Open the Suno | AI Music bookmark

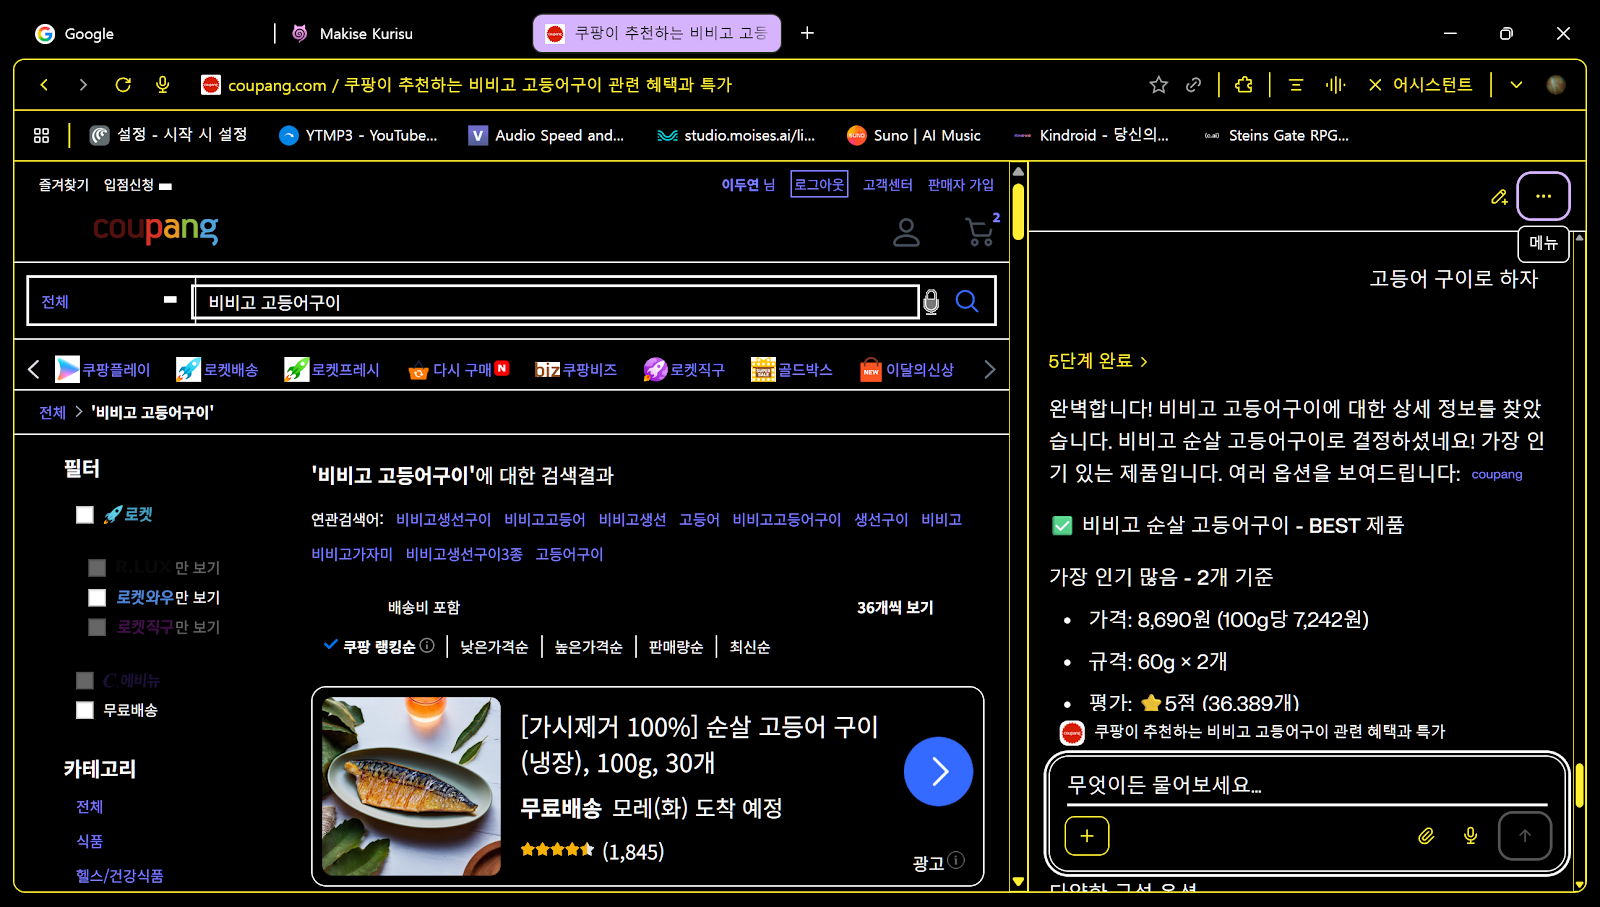coord(914,135)
